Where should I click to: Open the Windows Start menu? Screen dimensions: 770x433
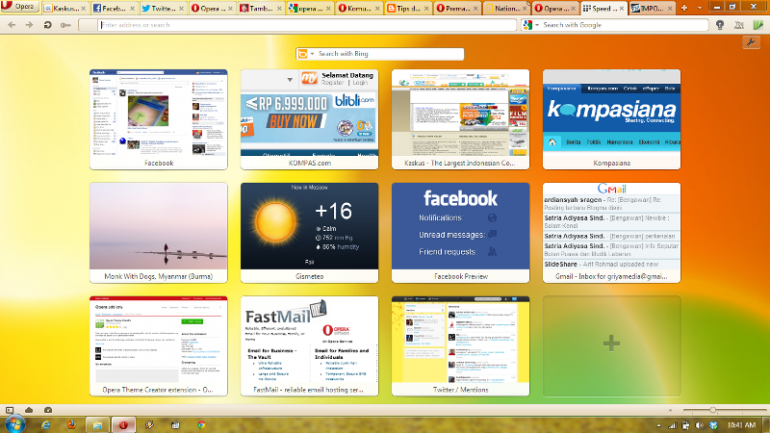(x=15, y=425)
